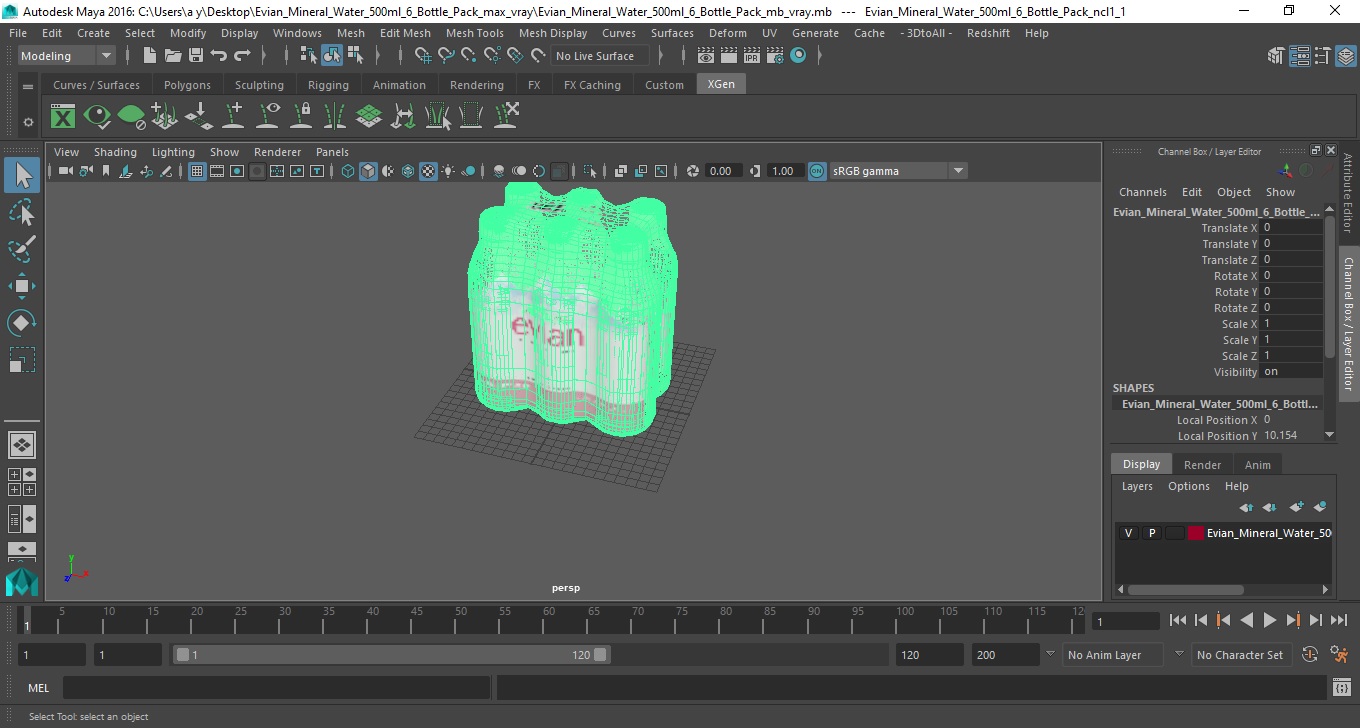Image resolution: width=1360 pixels, height=728 pixels.
Task: Click XGen clear preview leaf icon
Action: 131,117
